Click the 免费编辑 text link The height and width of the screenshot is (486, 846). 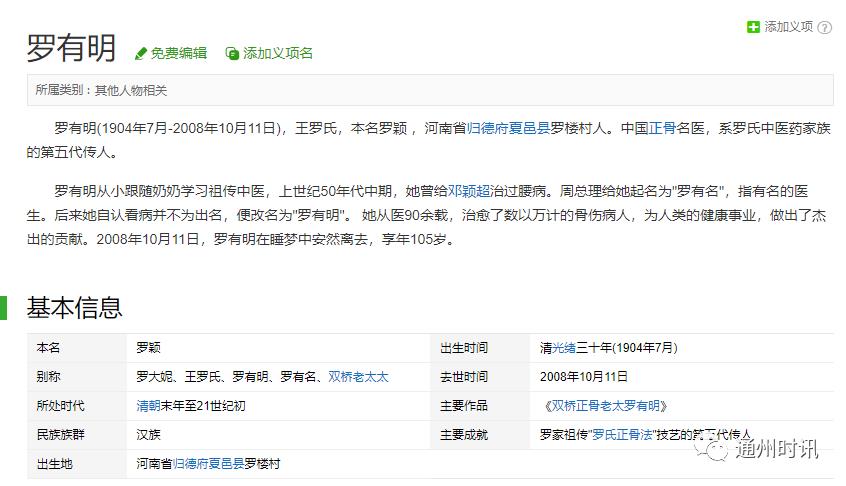click(x=179, y=53)
